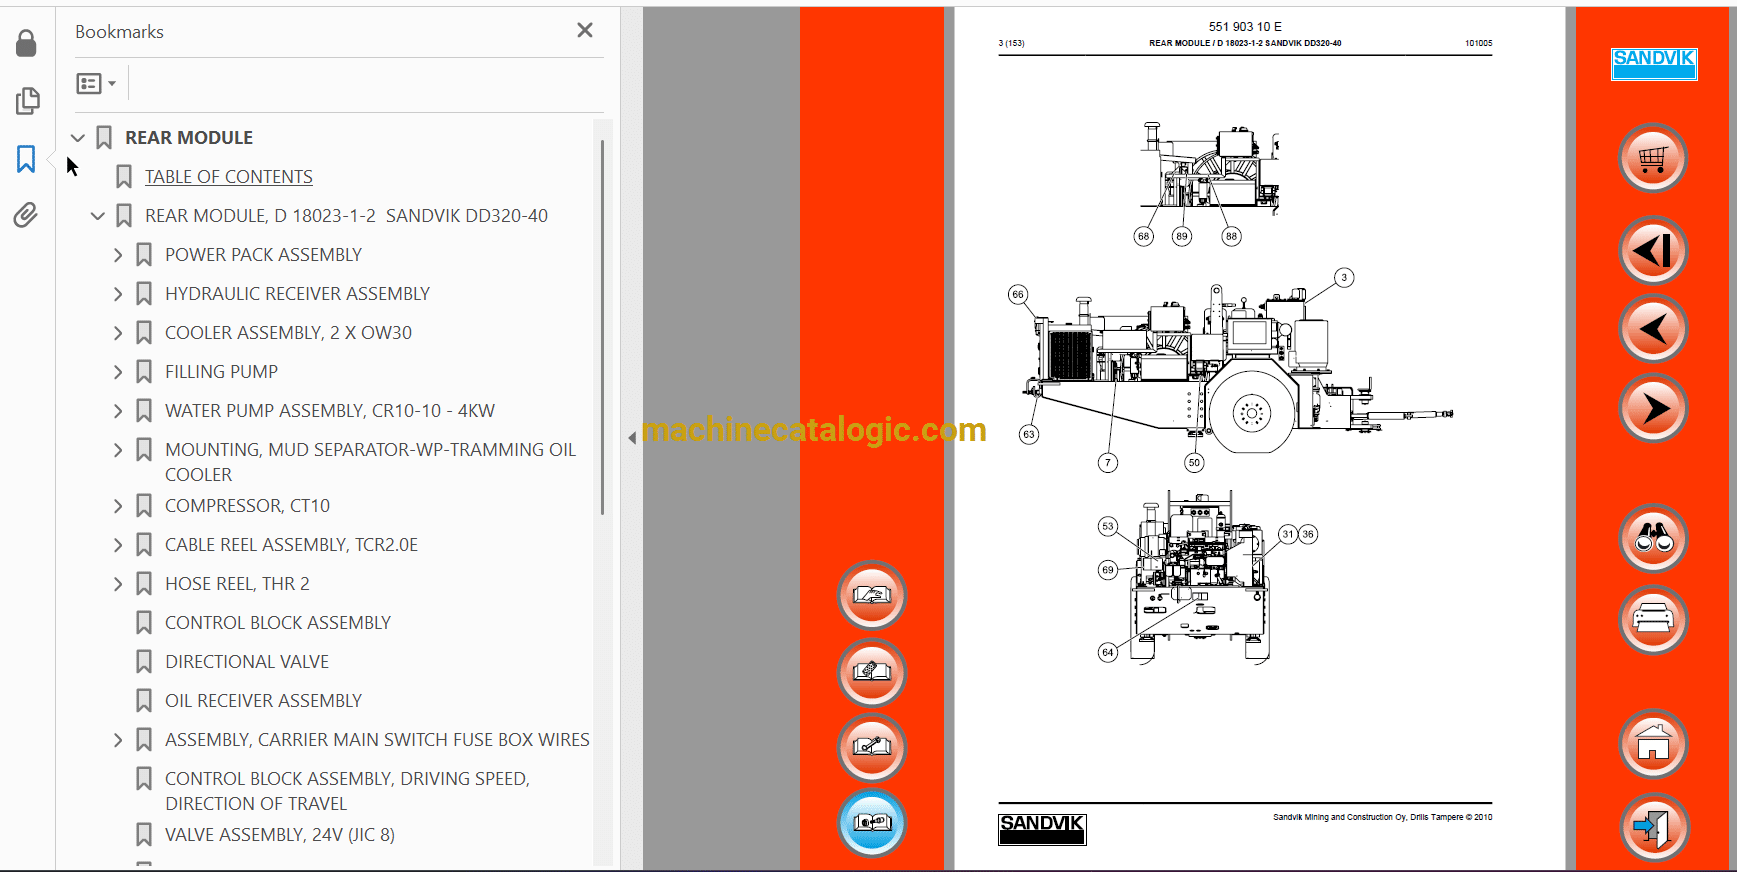Click the exit door button
Screen dimensions: 1737x872
pyautogui.click(x=1653, y=827)
